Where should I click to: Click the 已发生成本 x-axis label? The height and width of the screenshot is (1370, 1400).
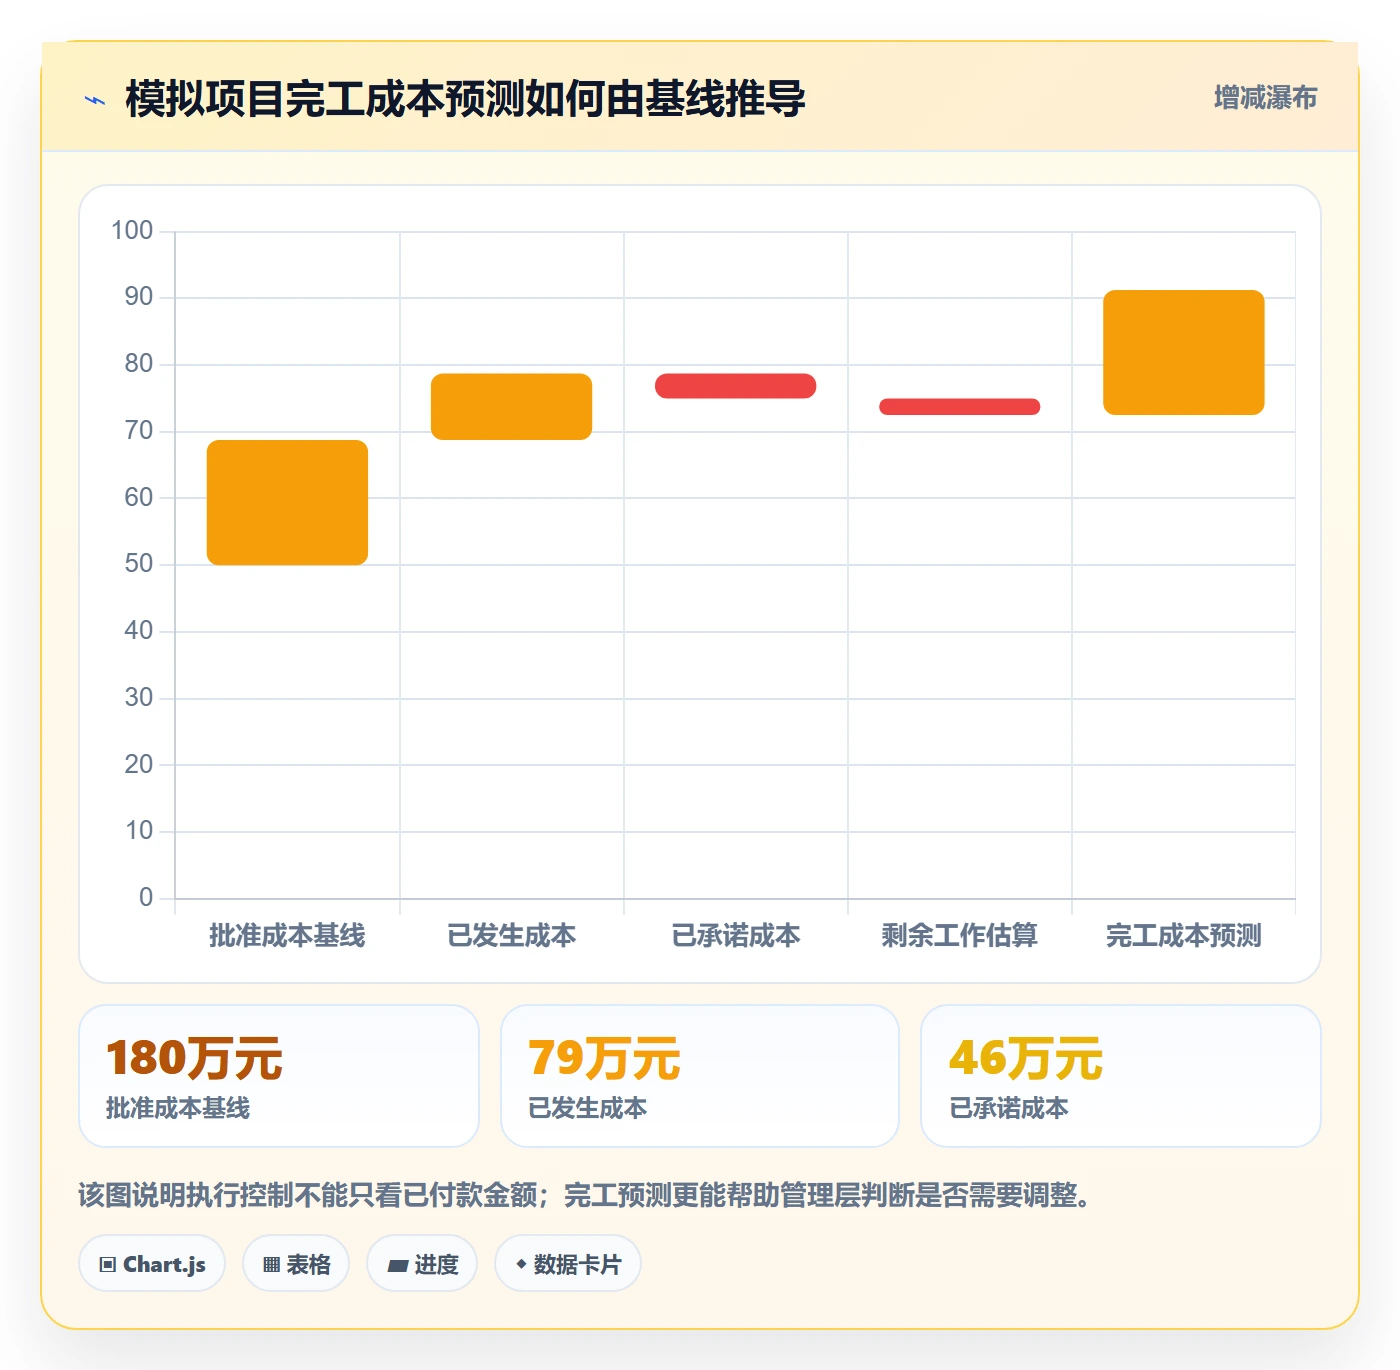coord(511,935)
